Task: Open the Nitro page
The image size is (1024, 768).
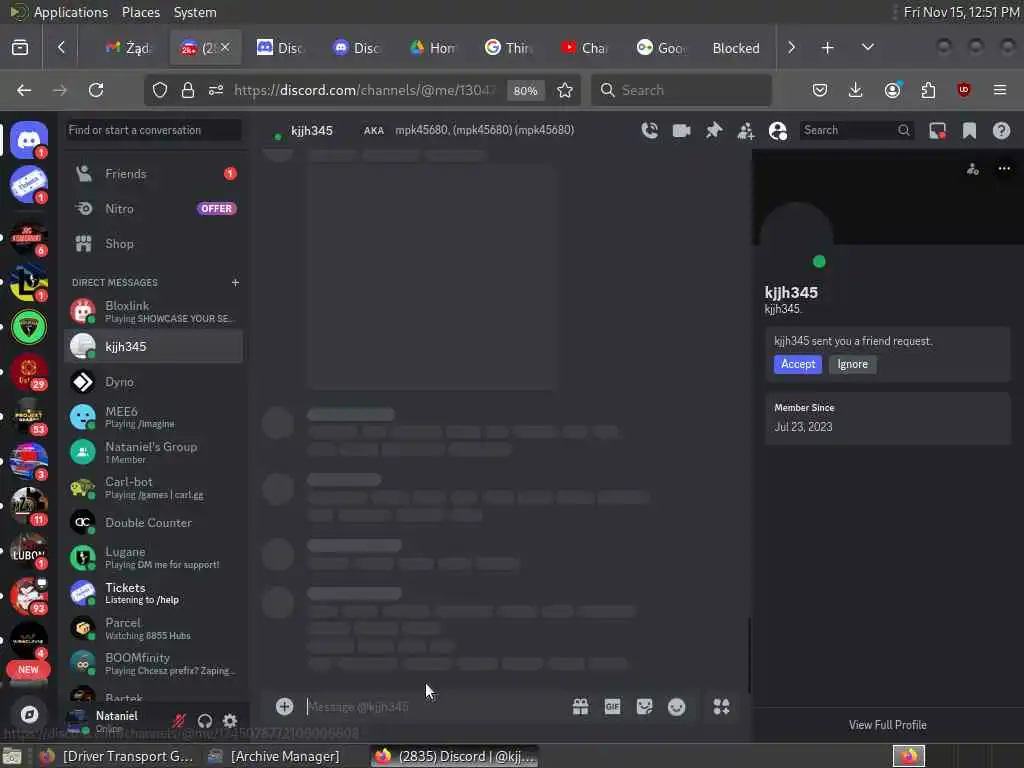Action: click(x=153, y=208)
